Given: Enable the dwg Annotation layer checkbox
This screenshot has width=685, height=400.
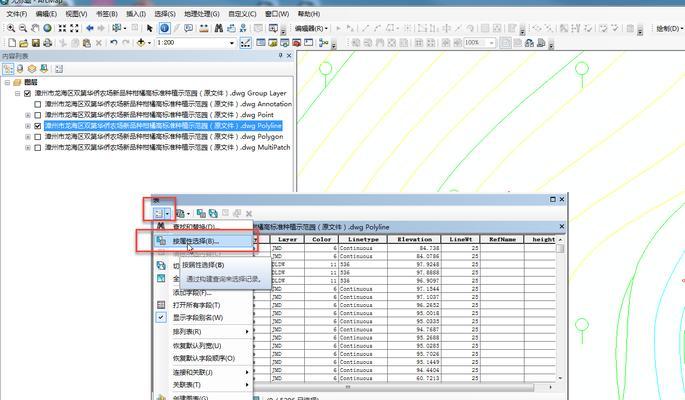Looking at the screenshot, I should (38, 104).
